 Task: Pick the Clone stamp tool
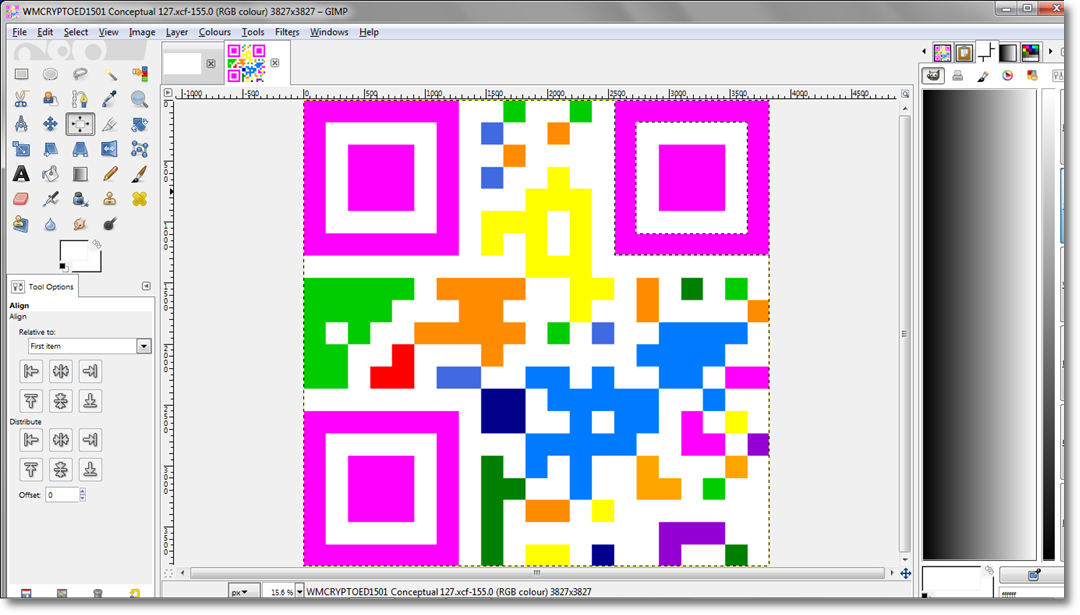110,199
